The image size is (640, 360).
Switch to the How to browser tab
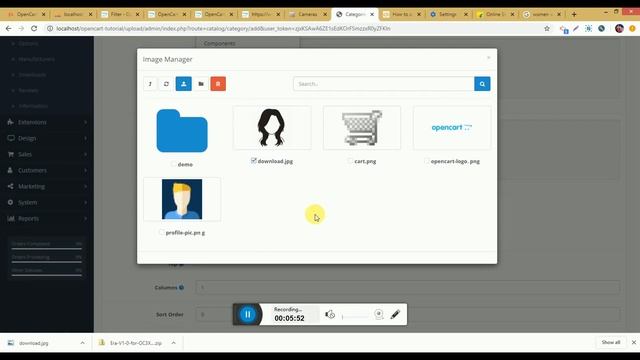[x=402, y=14]
